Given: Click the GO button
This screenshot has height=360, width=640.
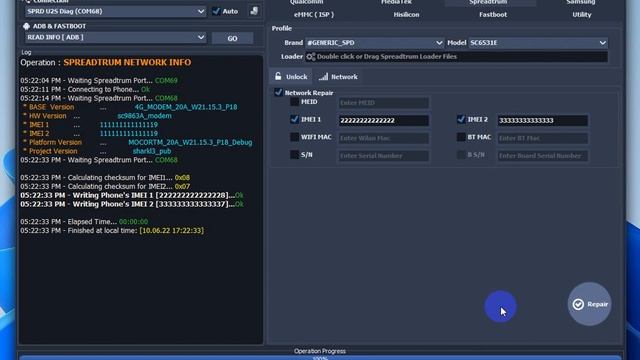Looking at the screenshot, I should pyautogui.click(x=232, y=38).
